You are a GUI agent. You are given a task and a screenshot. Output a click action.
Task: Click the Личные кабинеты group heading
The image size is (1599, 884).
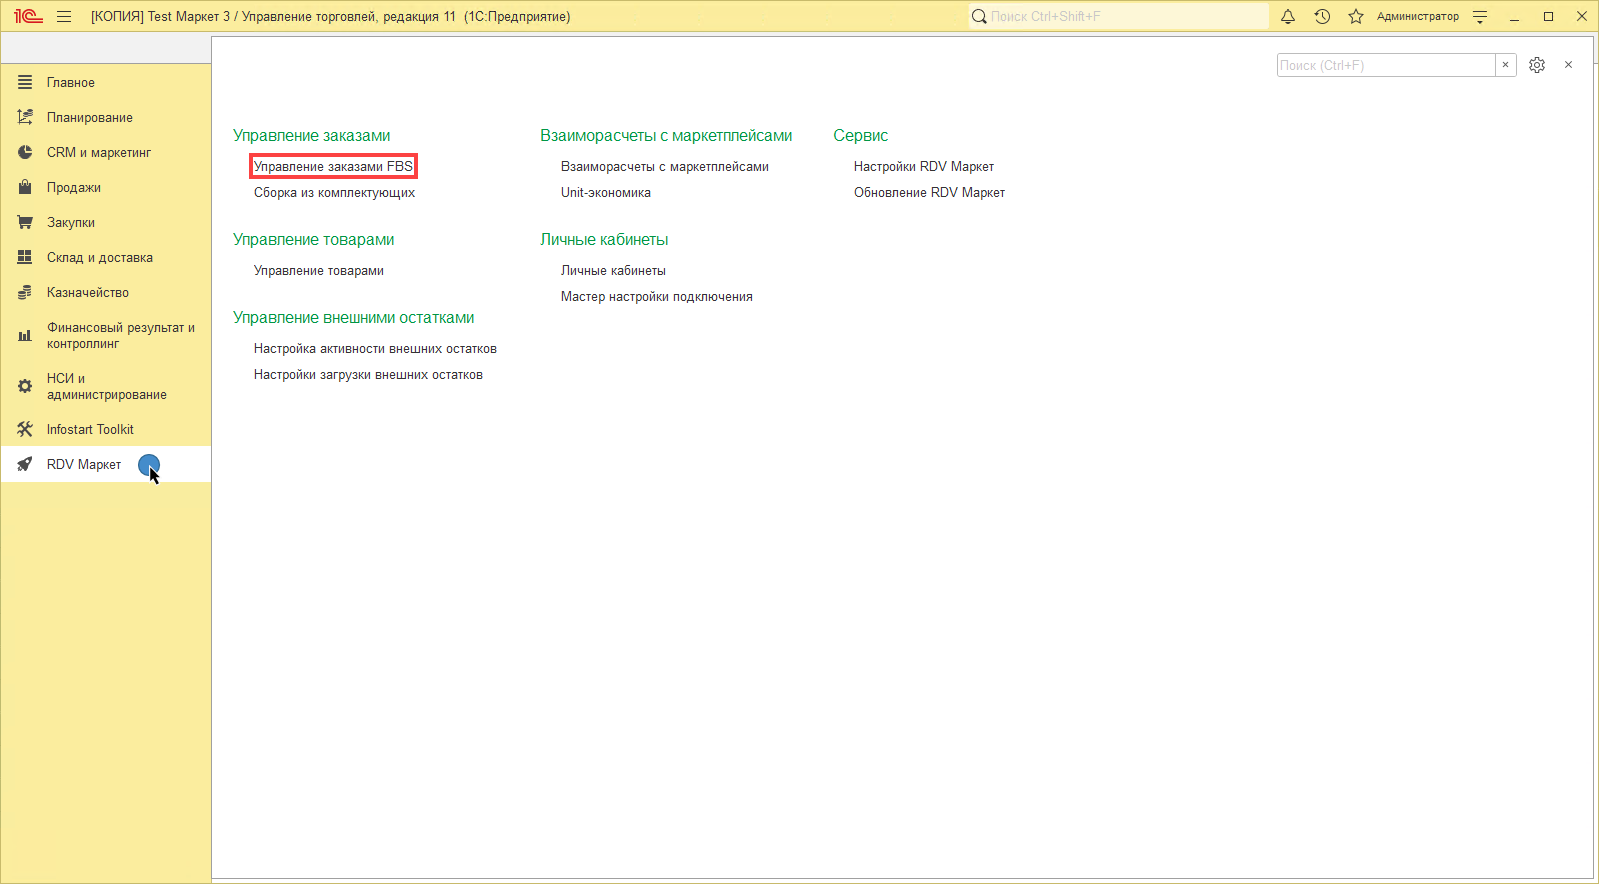[x=604, y=239]
